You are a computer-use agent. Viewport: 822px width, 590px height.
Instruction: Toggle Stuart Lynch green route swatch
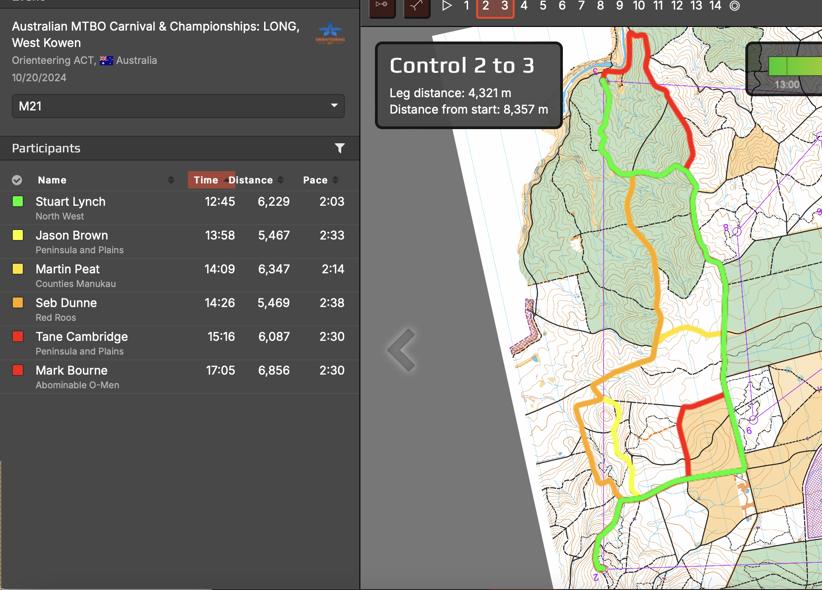coord(18,201)
